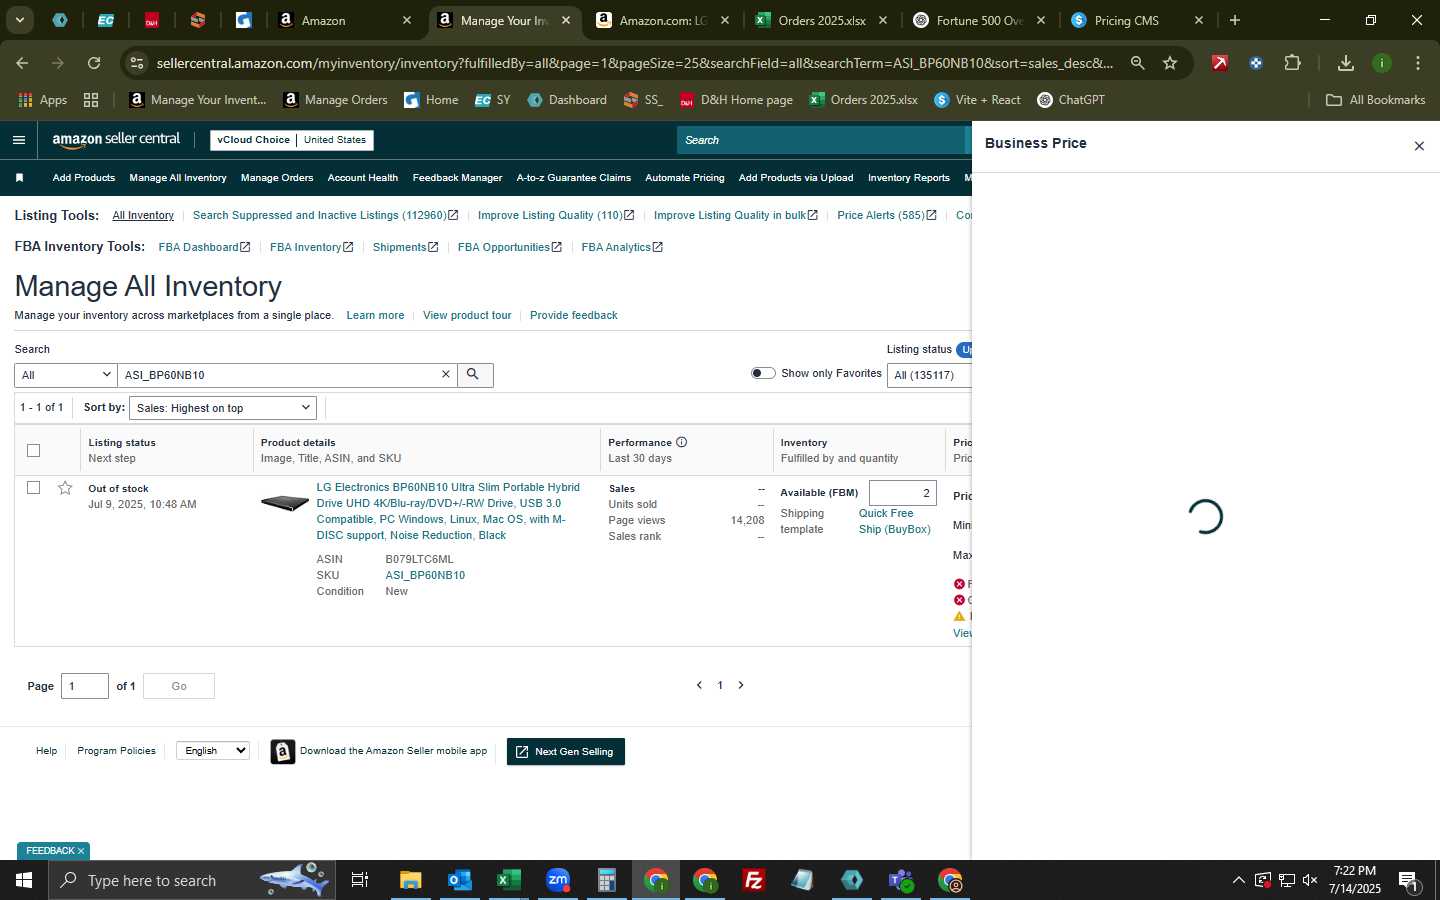Open Manage All Inventory menu item
The width and height of the screenshot is (1440, 900).
(x=178, y=178)
